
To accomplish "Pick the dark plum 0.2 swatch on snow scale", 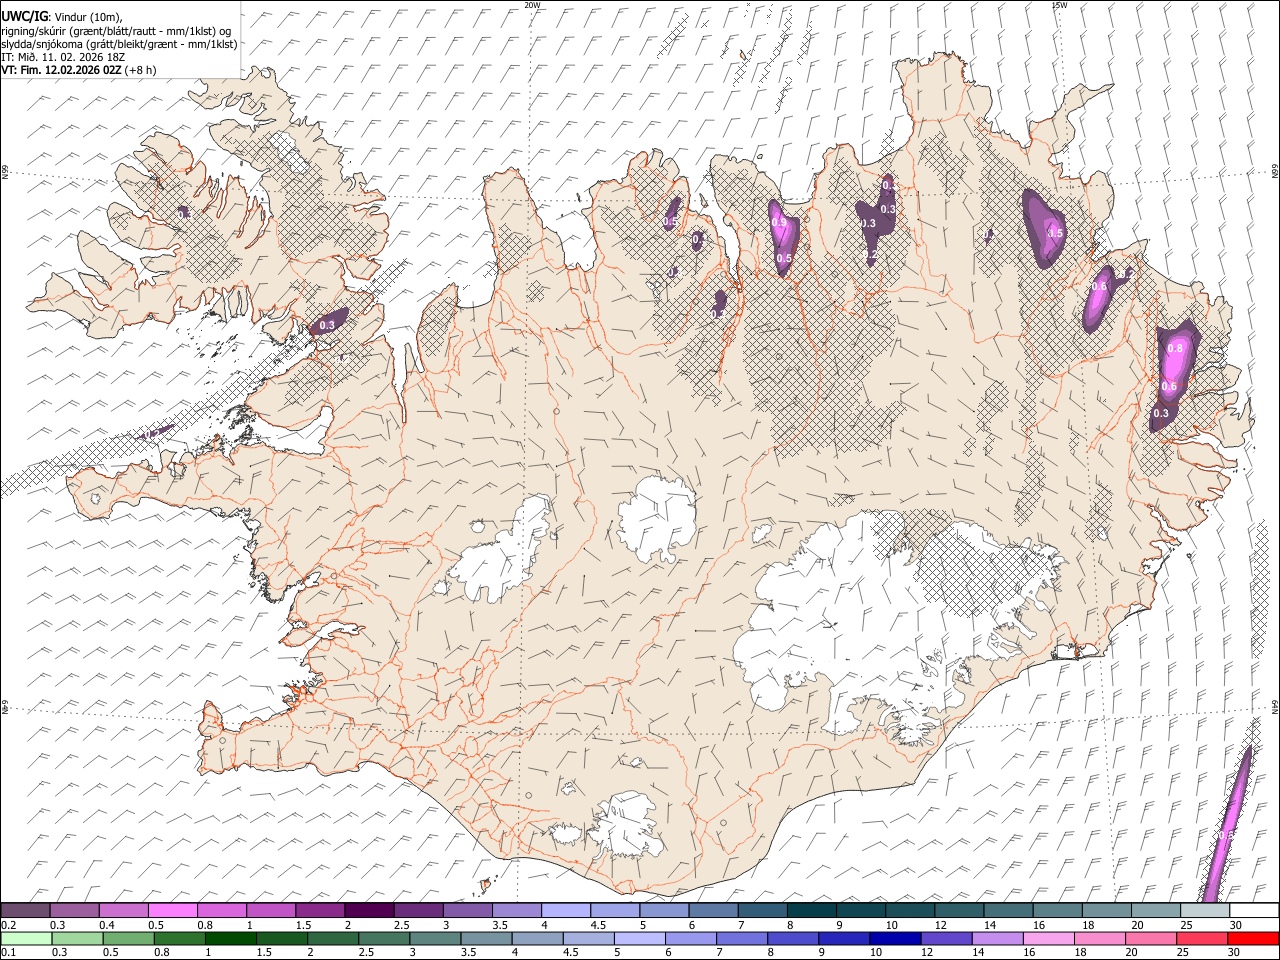I will click(25, 910).
